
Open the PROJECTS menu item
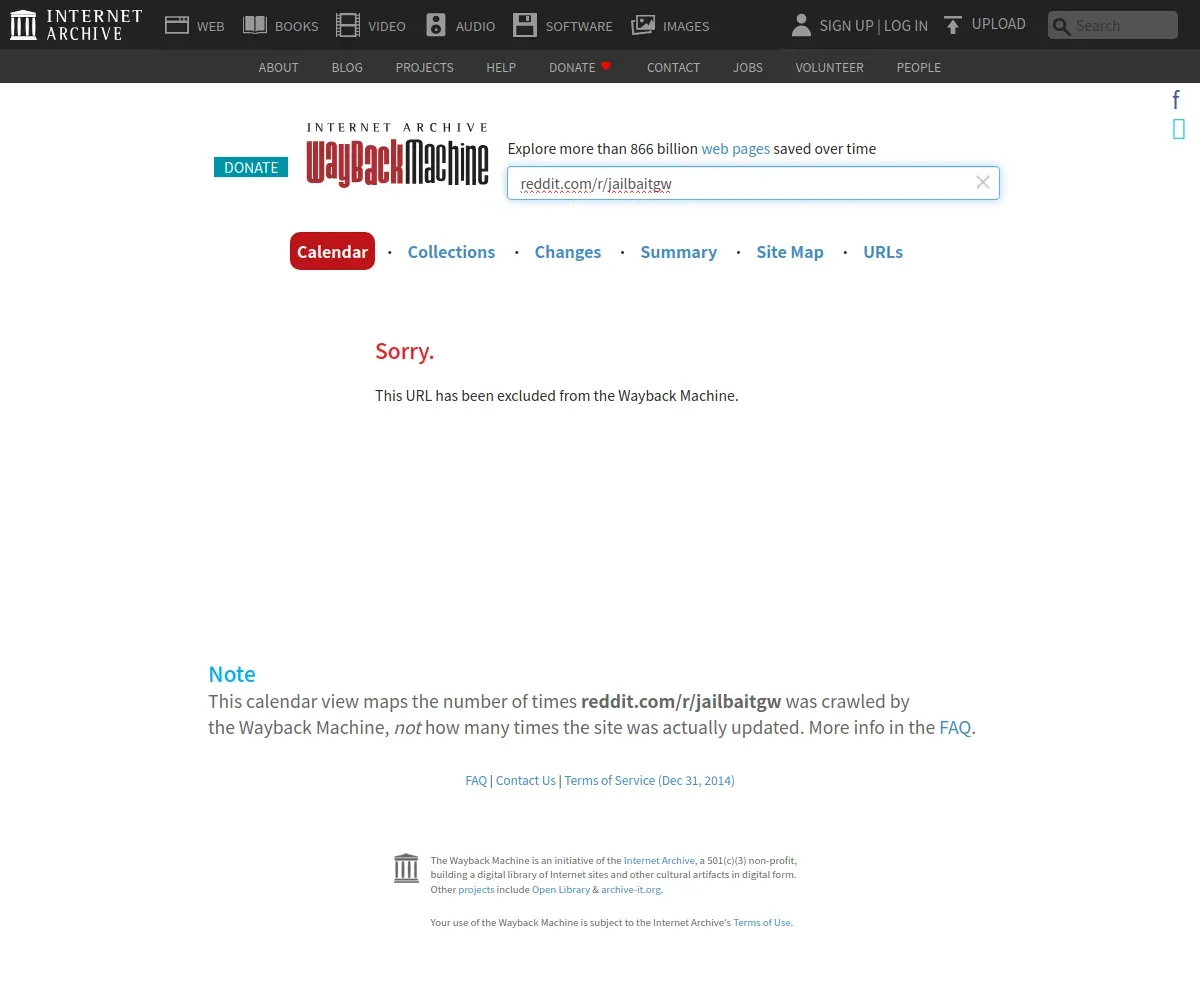[x=424, y=67]
